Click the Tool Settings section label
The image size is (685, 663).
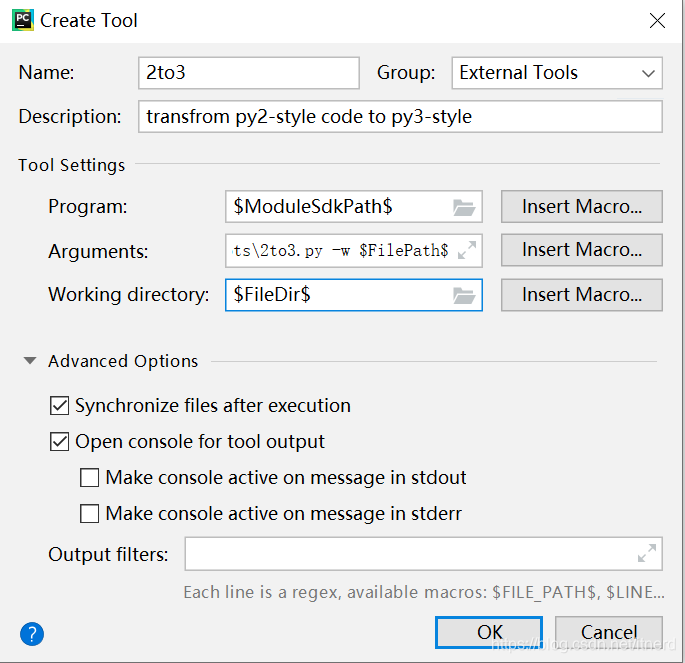point(72,165)
